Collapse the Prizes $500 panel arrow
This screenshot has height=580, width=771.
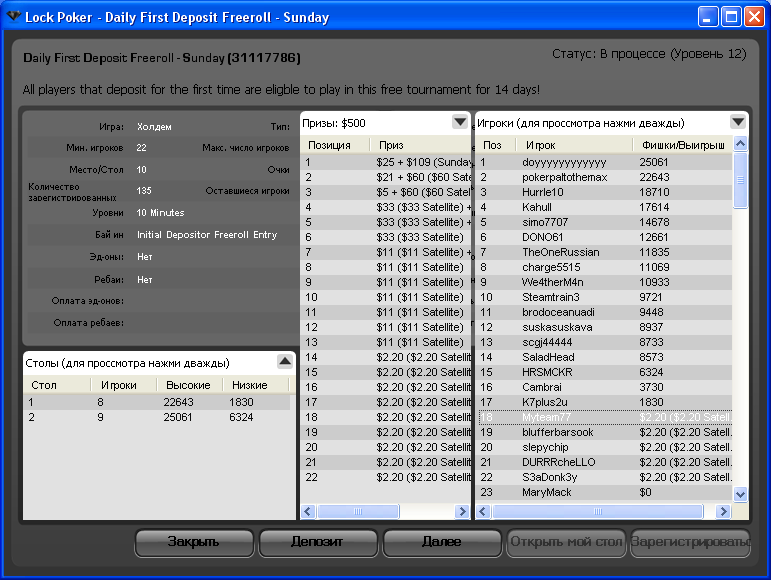coord(460,122)
